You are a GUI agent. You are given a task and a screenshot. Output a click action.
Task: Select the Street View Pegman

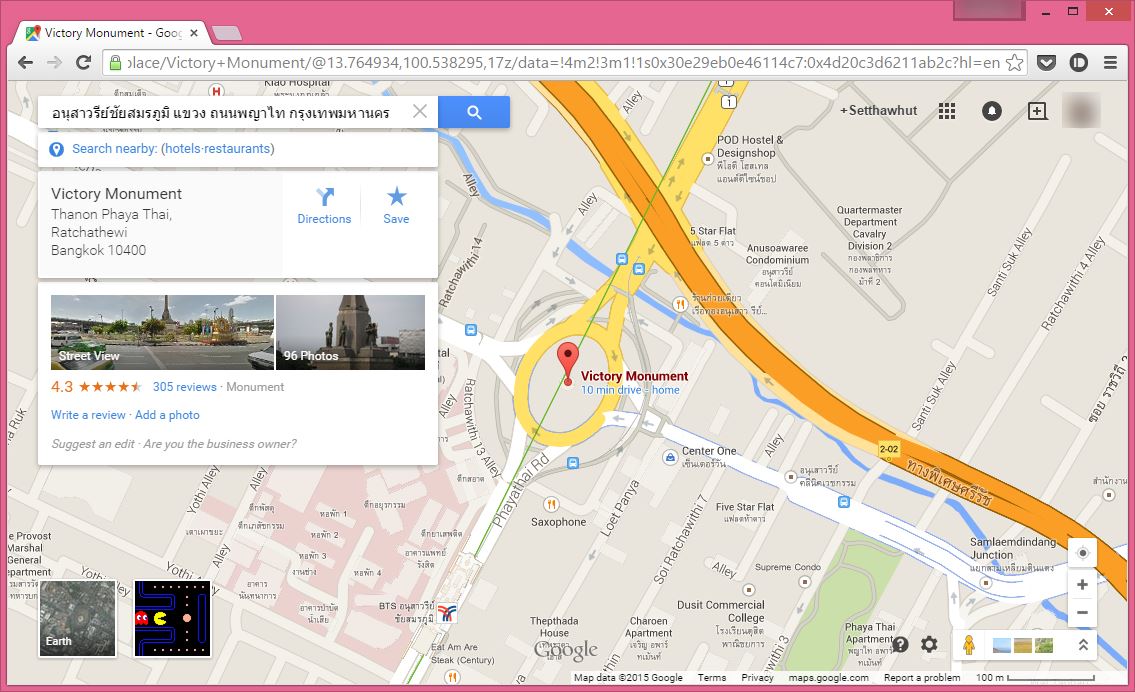pos(968,645)
